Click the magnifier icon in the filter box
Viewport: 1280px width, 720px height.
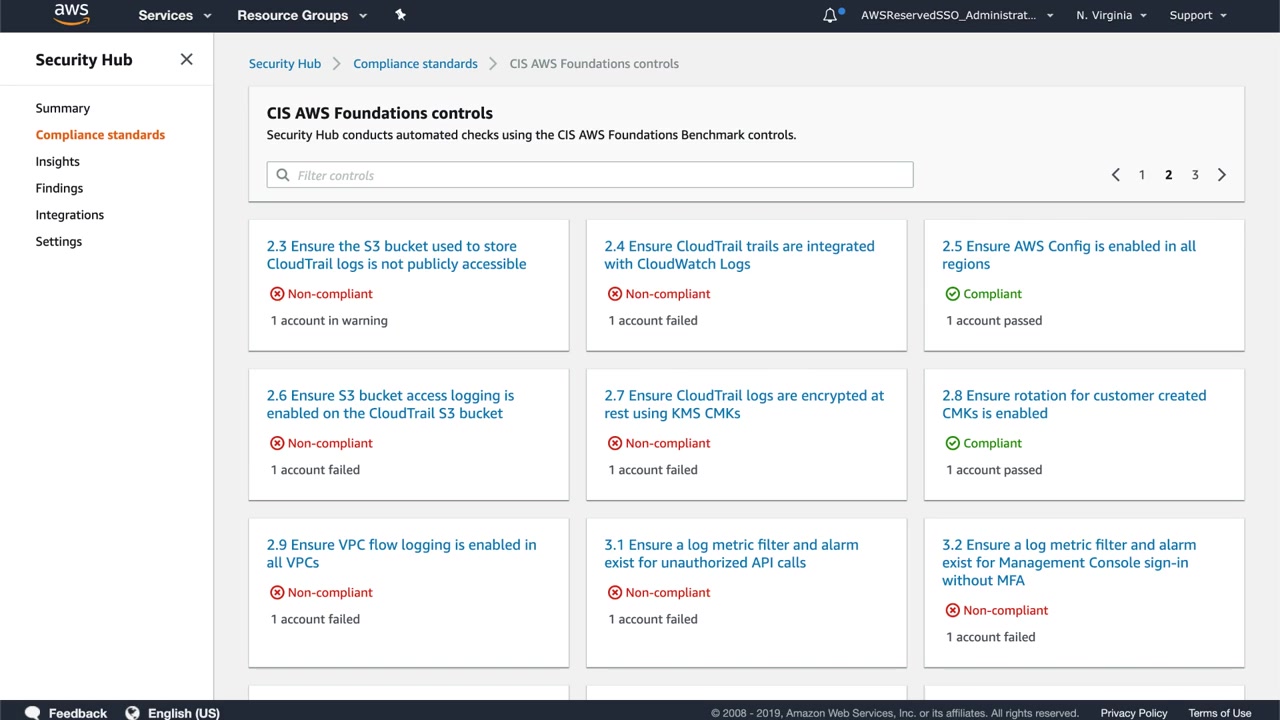(283, 175)
